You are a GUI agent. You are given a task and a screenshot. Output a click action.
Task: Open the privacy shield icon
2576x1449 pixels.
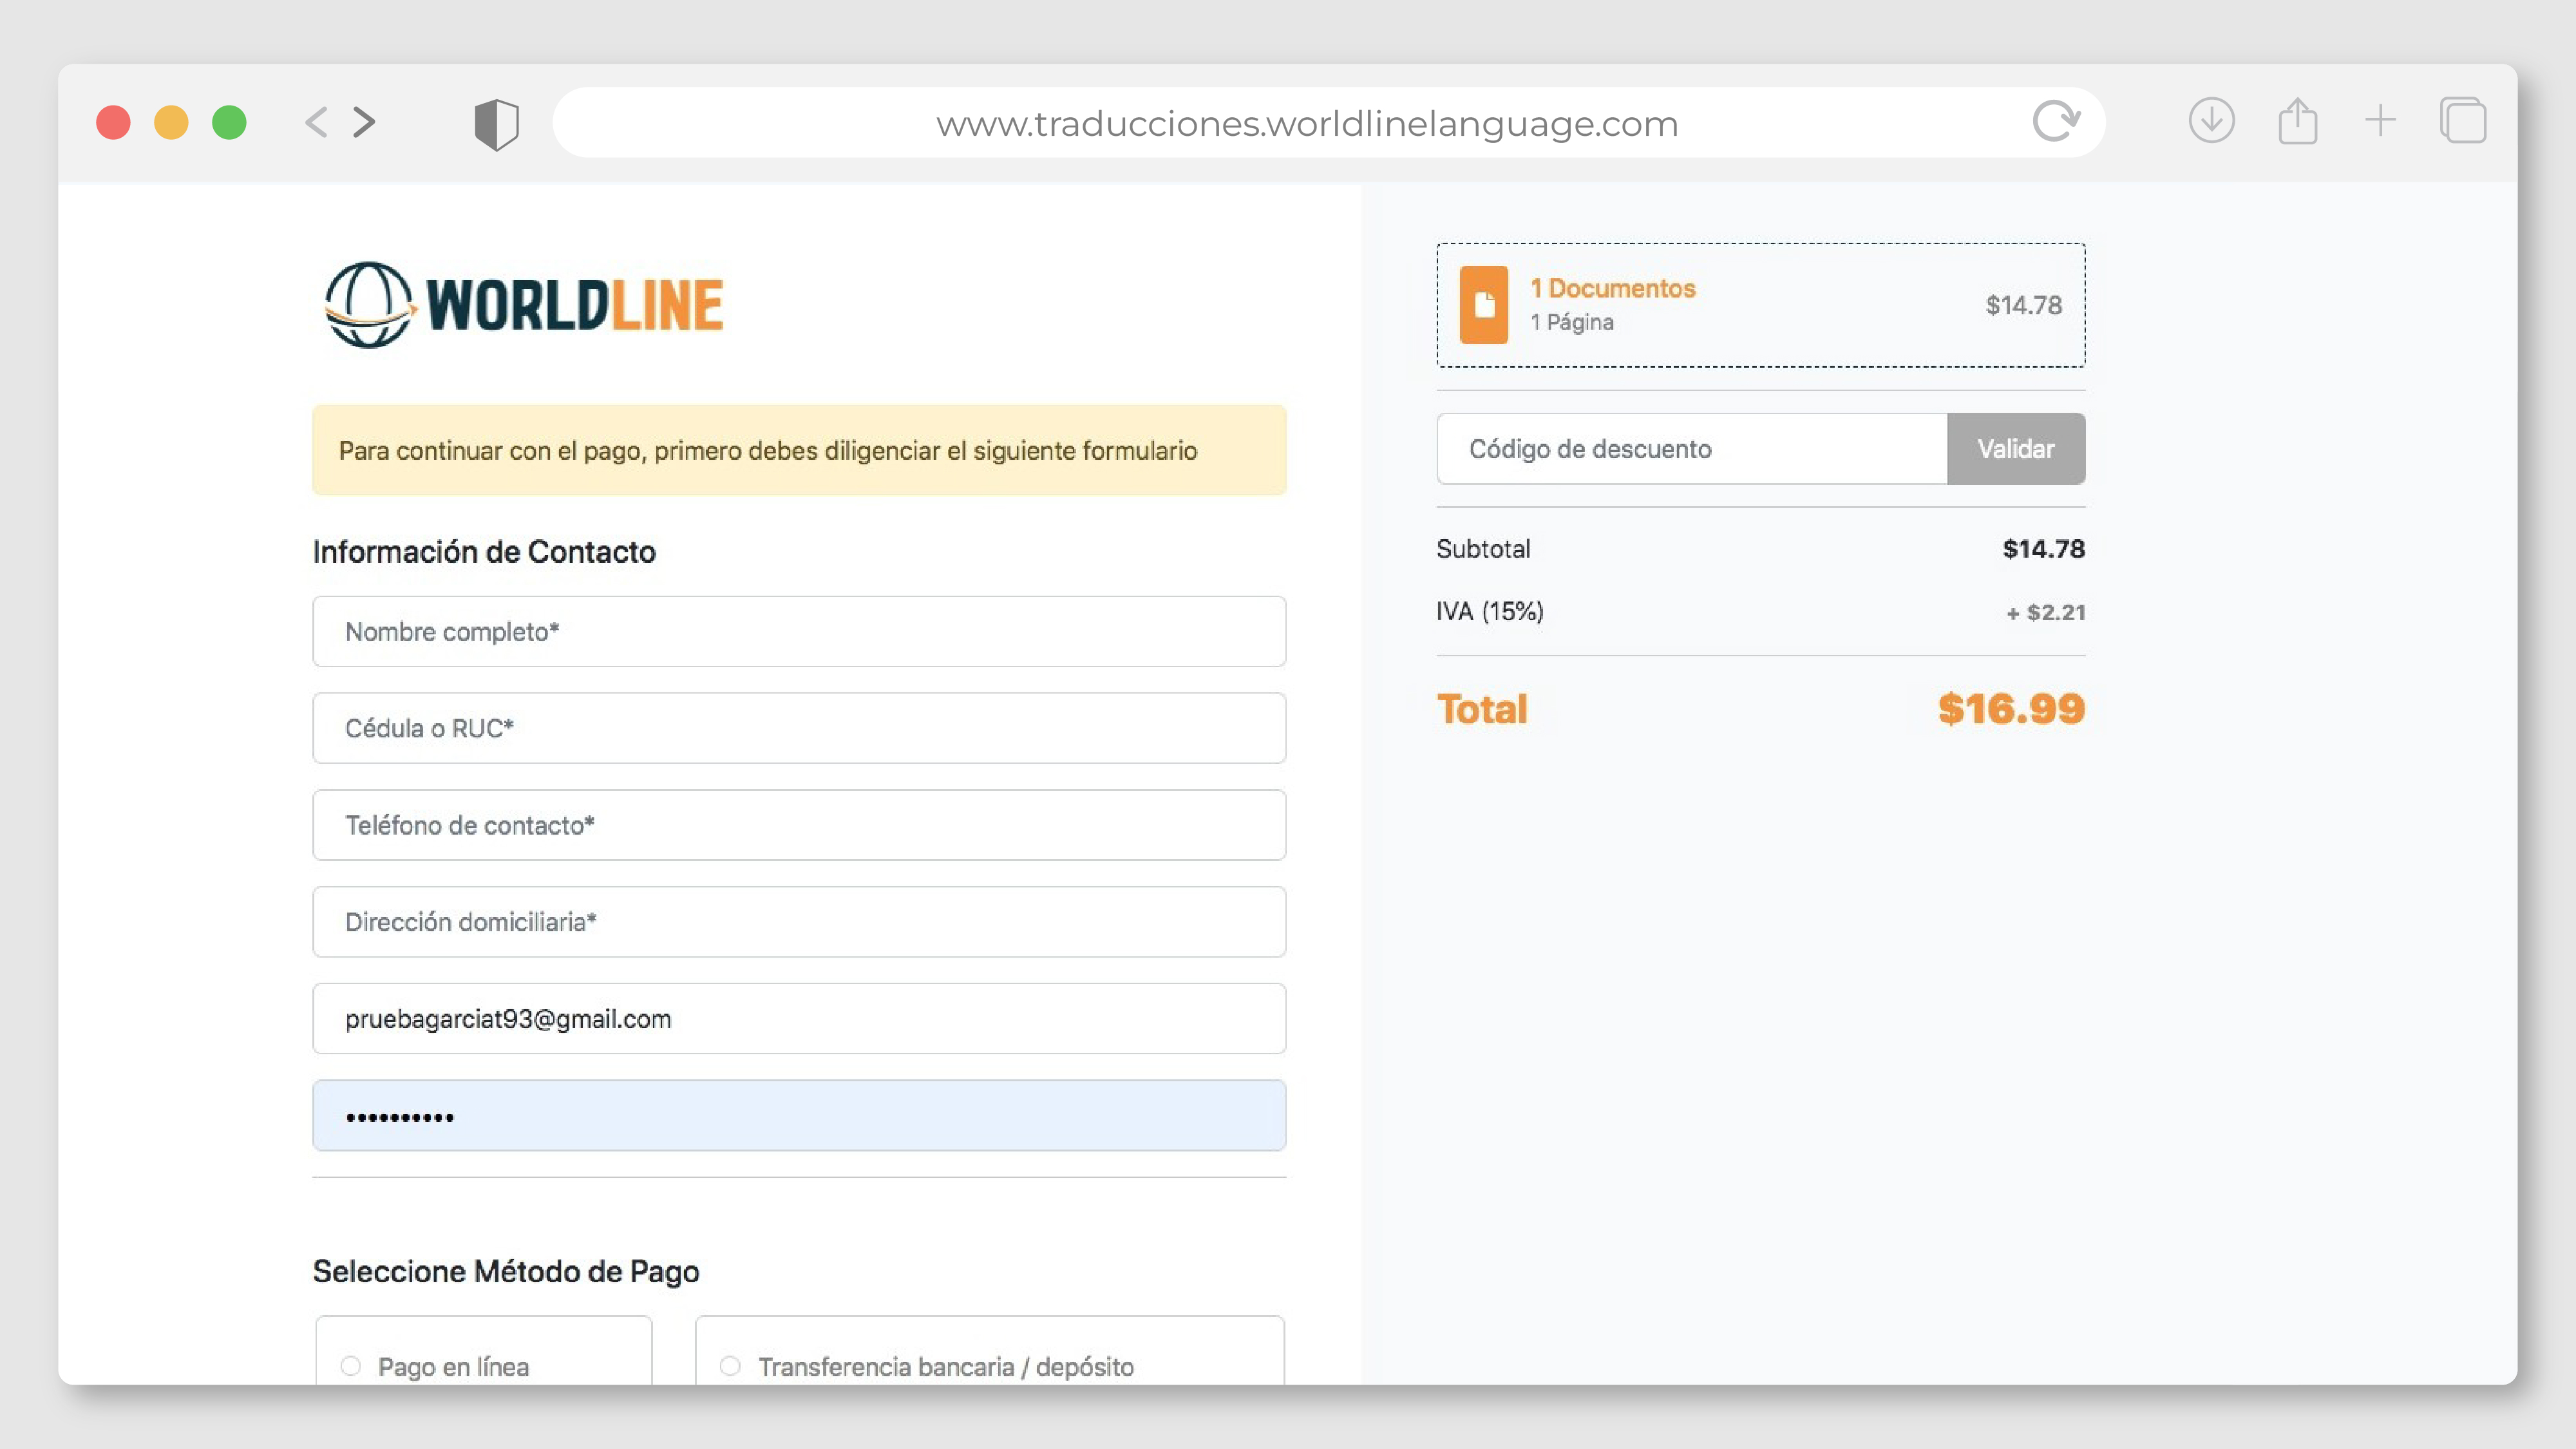[x=496, y=124]
